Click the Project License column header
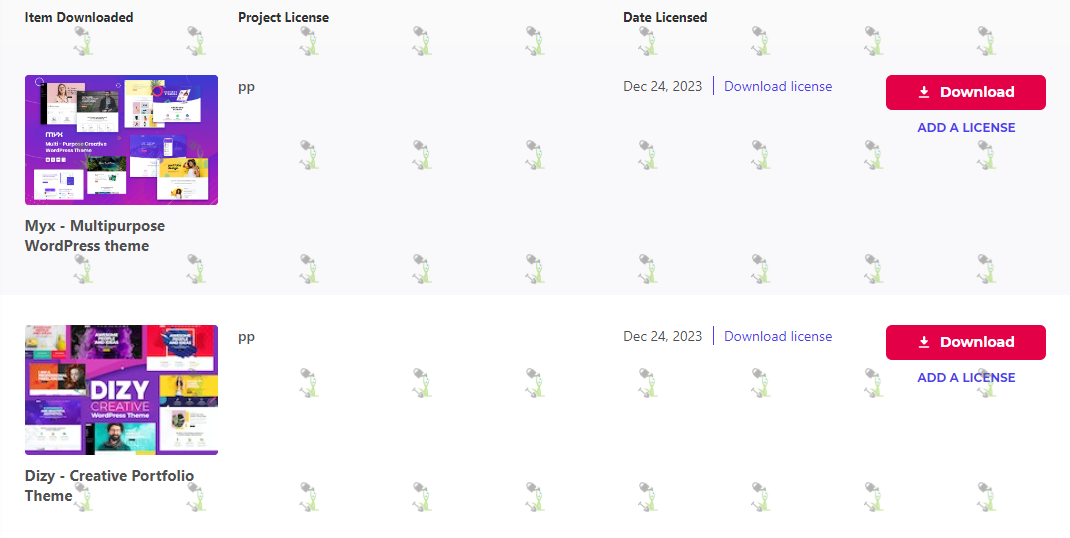The height and width of the screenshot is (538, 1070). tap(283, 18)
